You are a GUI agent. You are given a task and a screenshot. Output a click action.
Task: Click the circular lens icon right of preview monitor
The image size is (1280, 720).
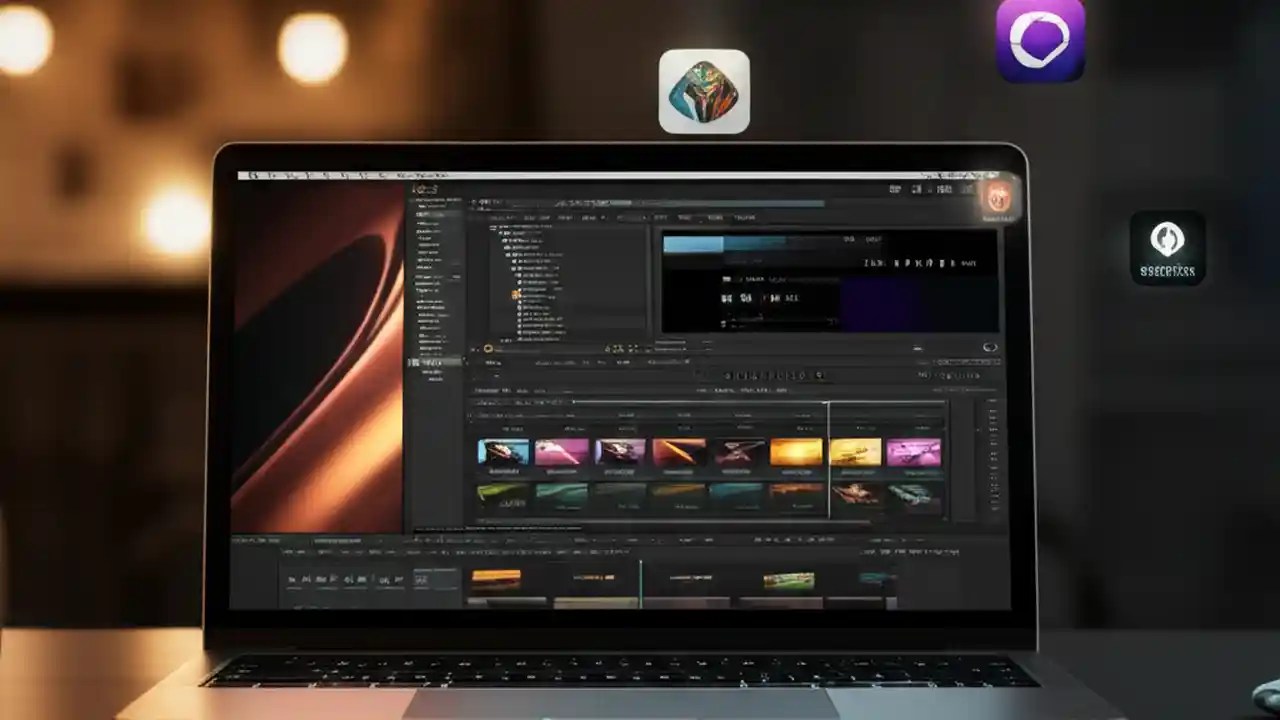pyautogui.click(x=989, y=346)
